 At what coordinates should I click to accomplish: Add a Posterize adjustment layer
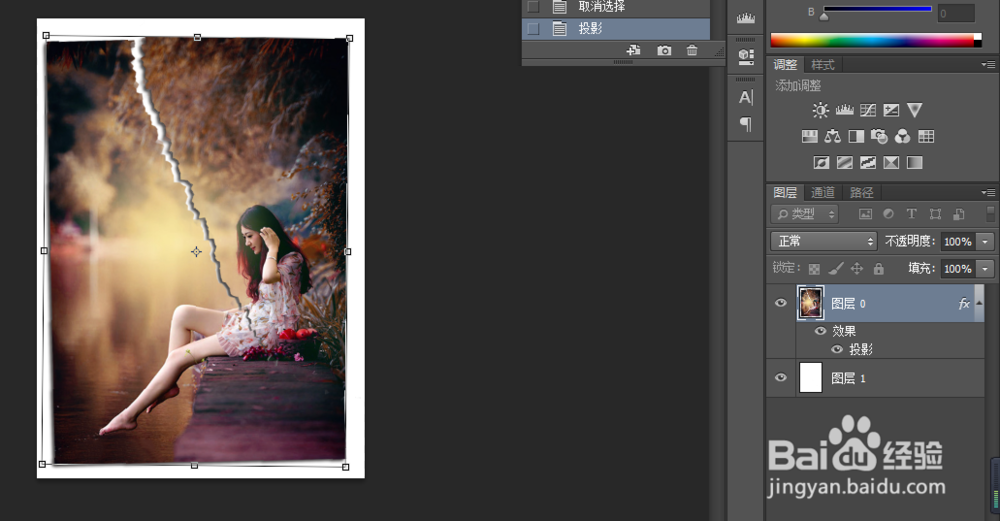pyautogui.click(x=844, y=163)
